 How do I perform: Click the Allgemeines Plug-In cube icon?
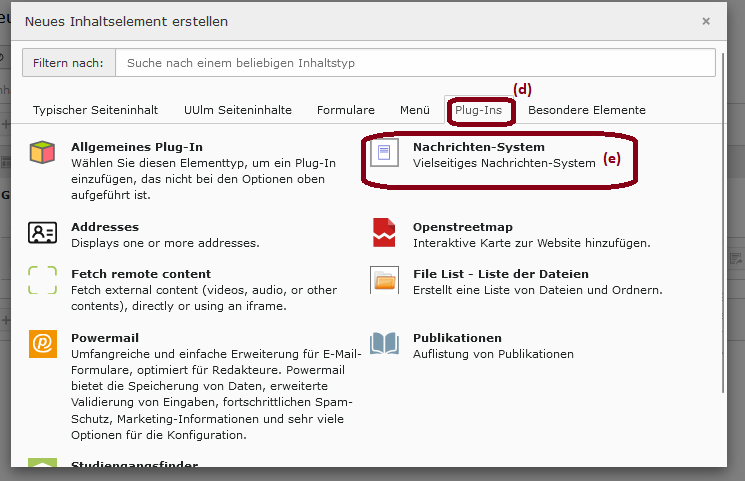(x=42, y=154)
